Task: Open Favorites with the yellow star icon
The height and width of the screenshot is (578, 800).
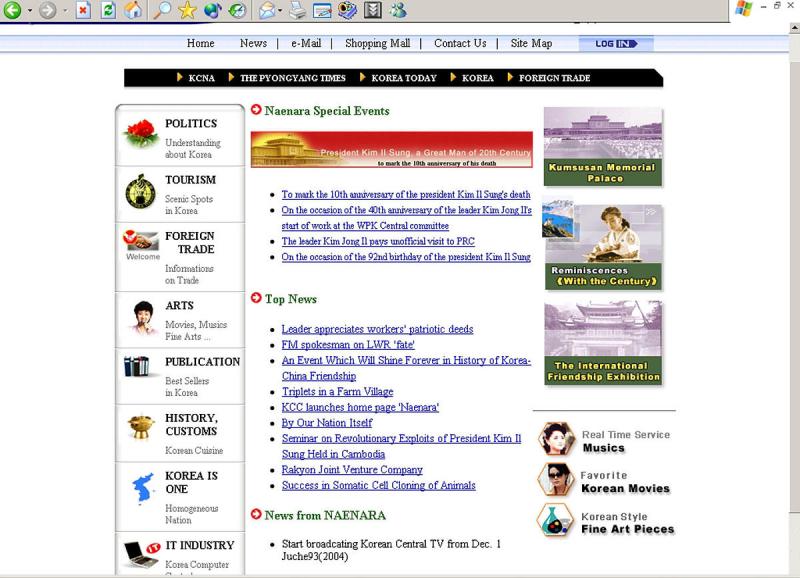Action: coord(187,10)
